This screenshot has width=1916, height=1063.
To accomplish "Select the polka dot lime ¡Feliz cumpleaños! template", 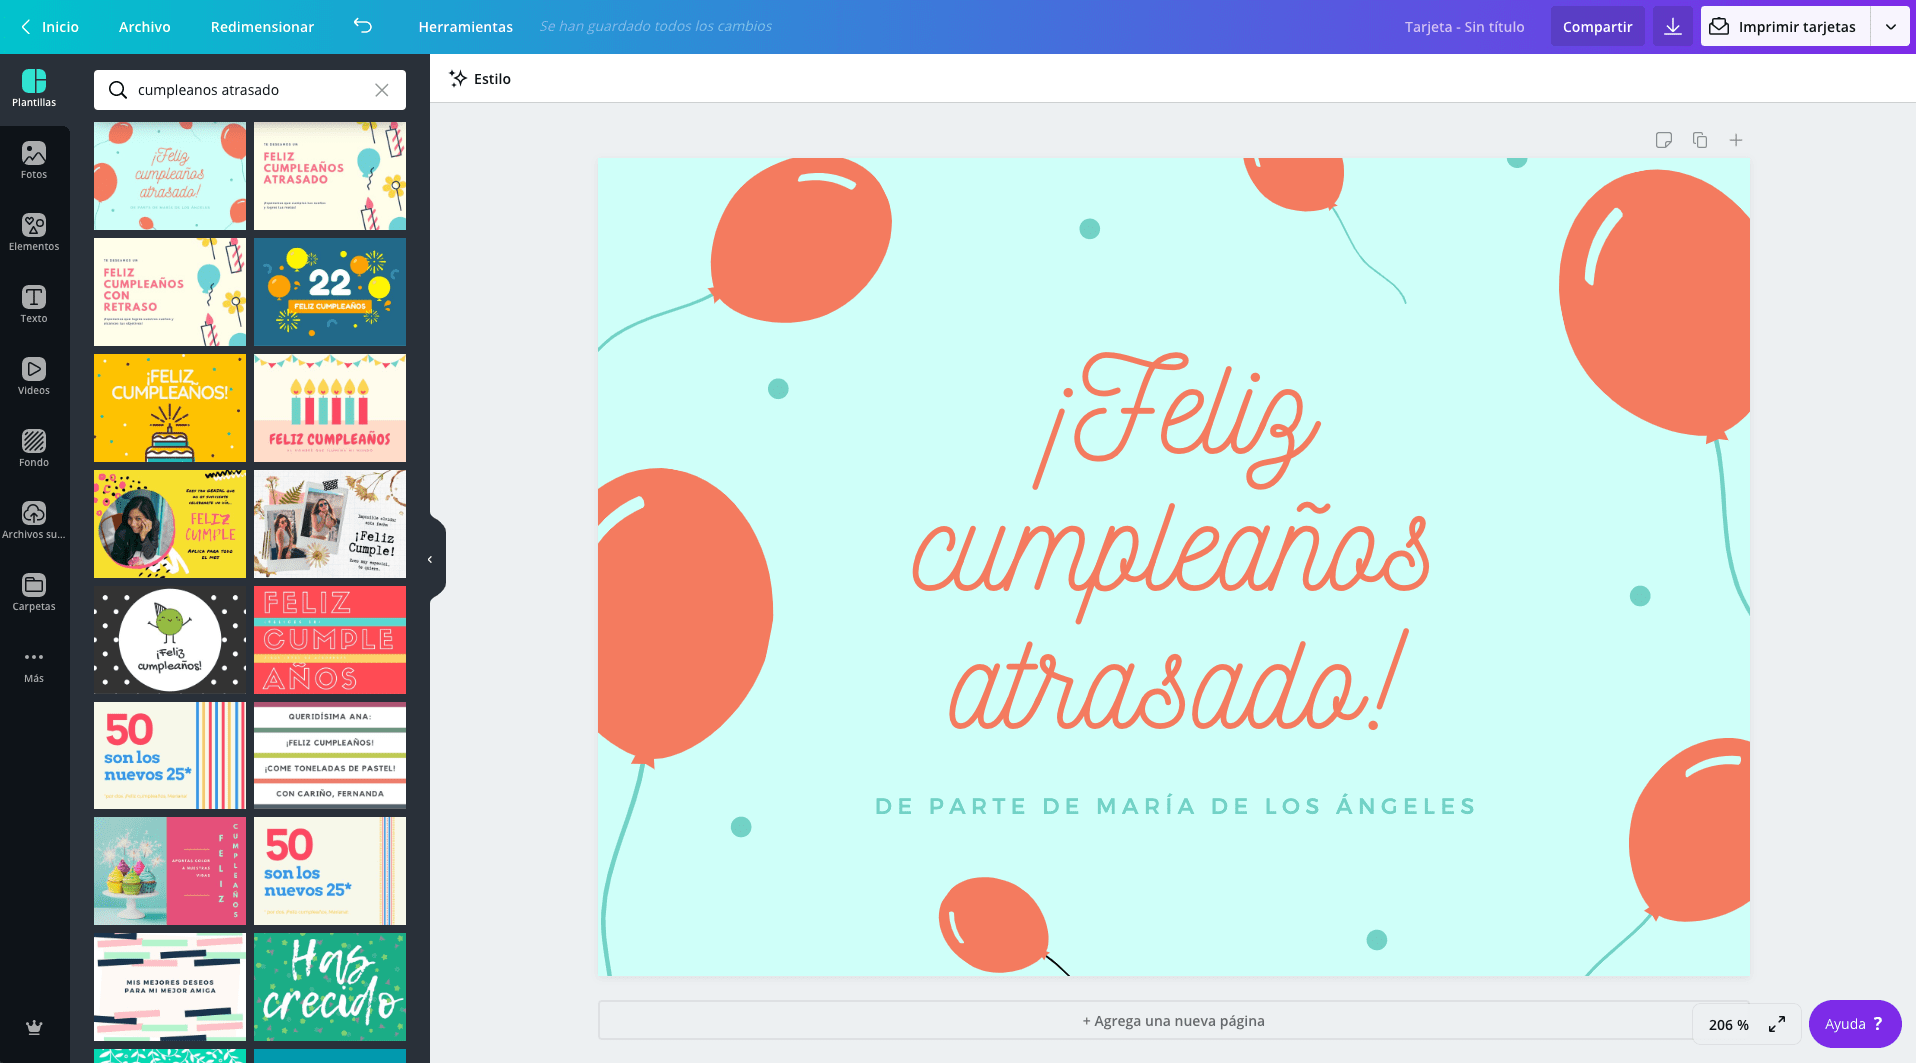I will 170,640.
